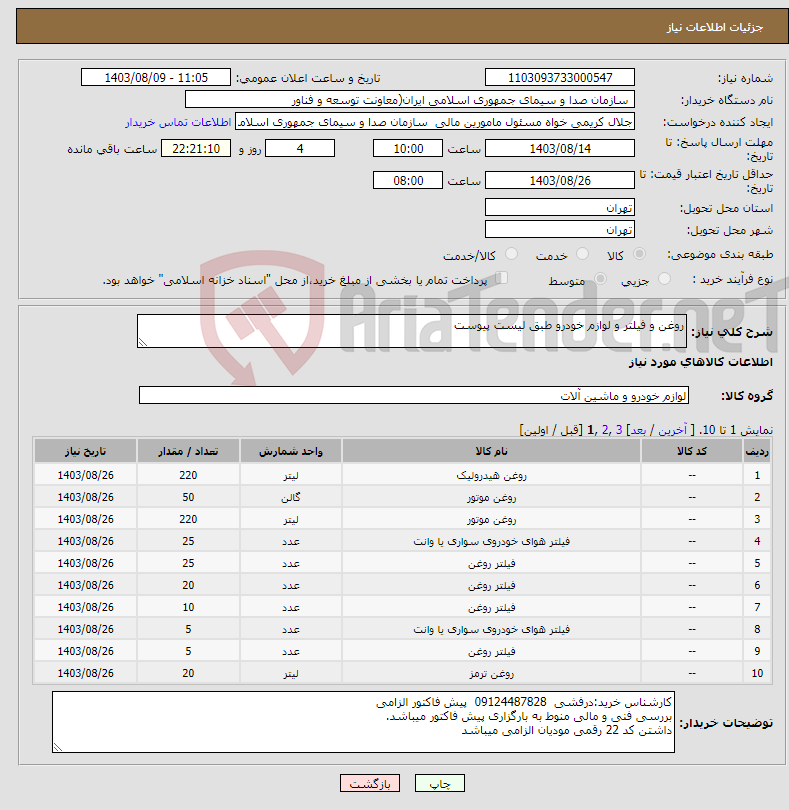Toggle the اسناد خزانه اسلامی payment checkbox
Screen dimensions: 789x810
tap(502, 278)
